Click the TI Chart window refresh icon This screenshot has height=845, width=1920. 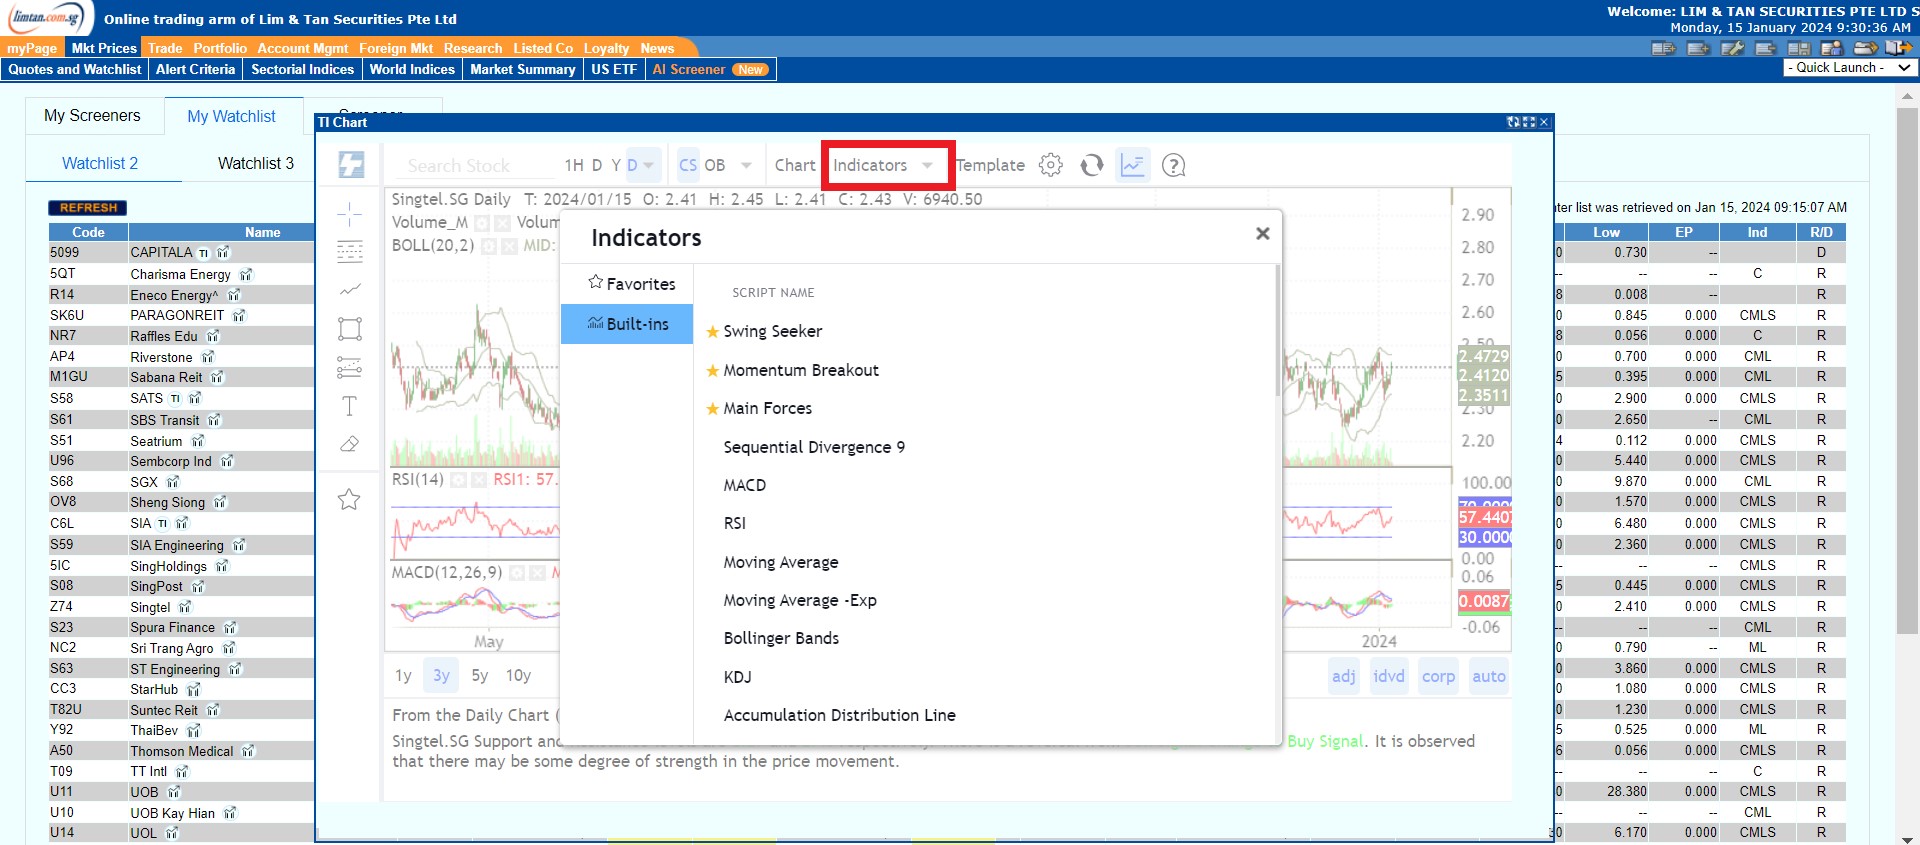[1513, 122]
